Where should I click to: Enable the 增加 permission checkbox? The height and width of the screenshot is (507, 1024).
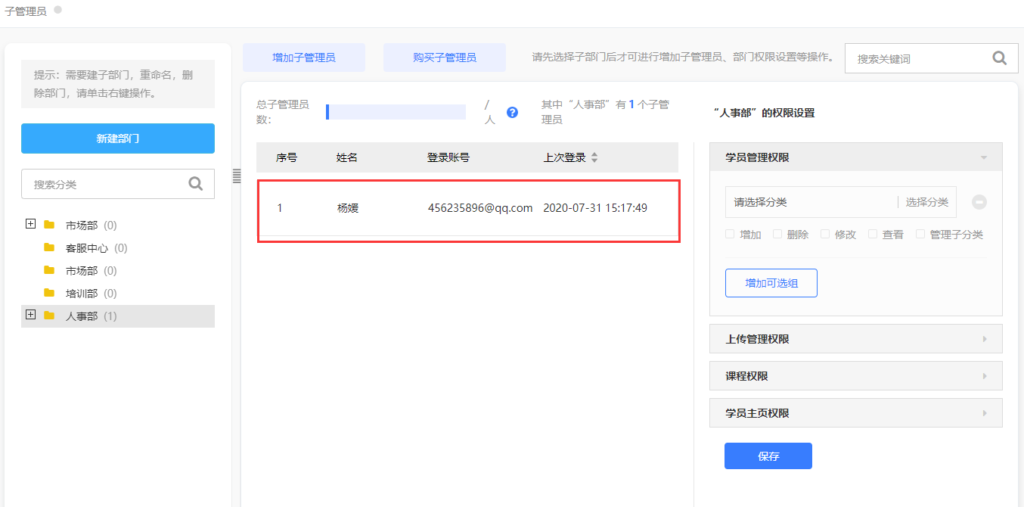click(x=730, y=234)
